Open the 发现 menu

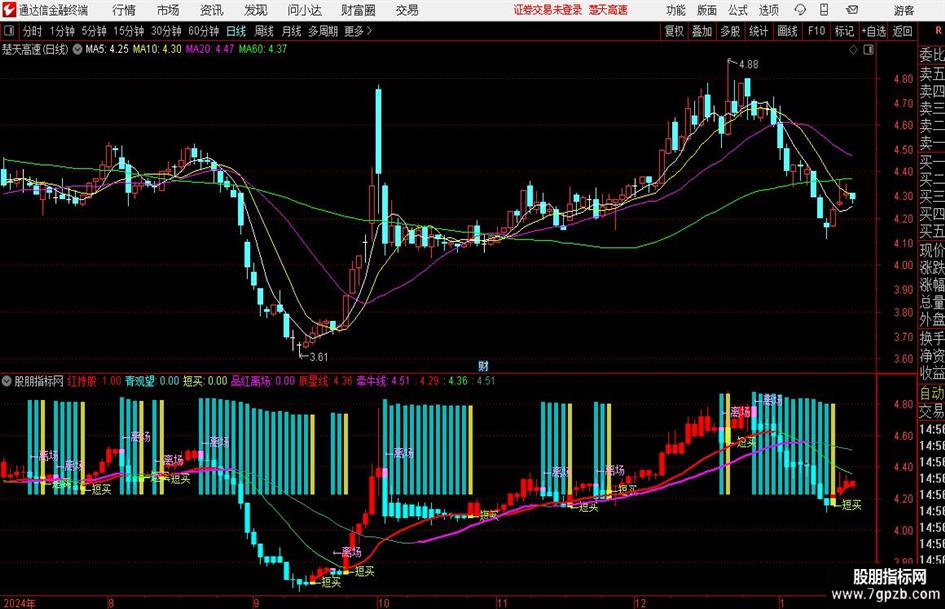pos(256,10)
